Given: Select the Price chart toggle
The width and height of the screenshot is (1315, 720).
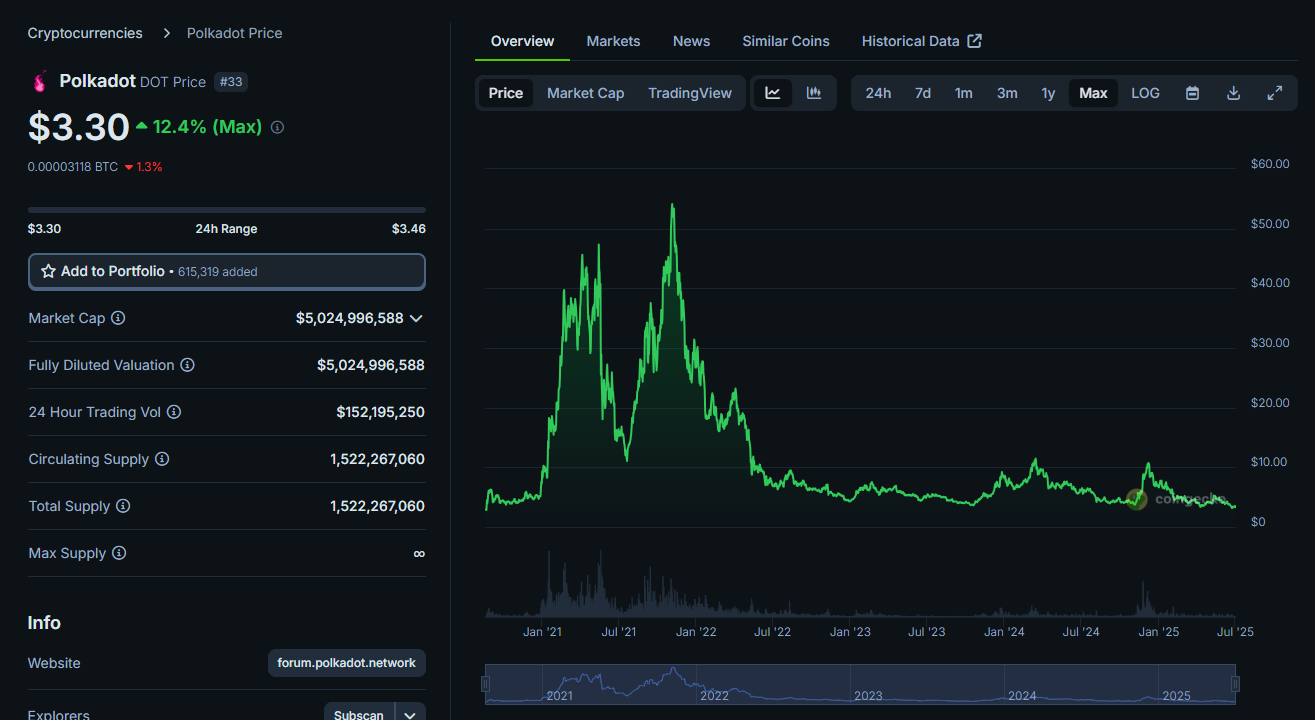Looking at the screenshot, I should click(506, 93).
